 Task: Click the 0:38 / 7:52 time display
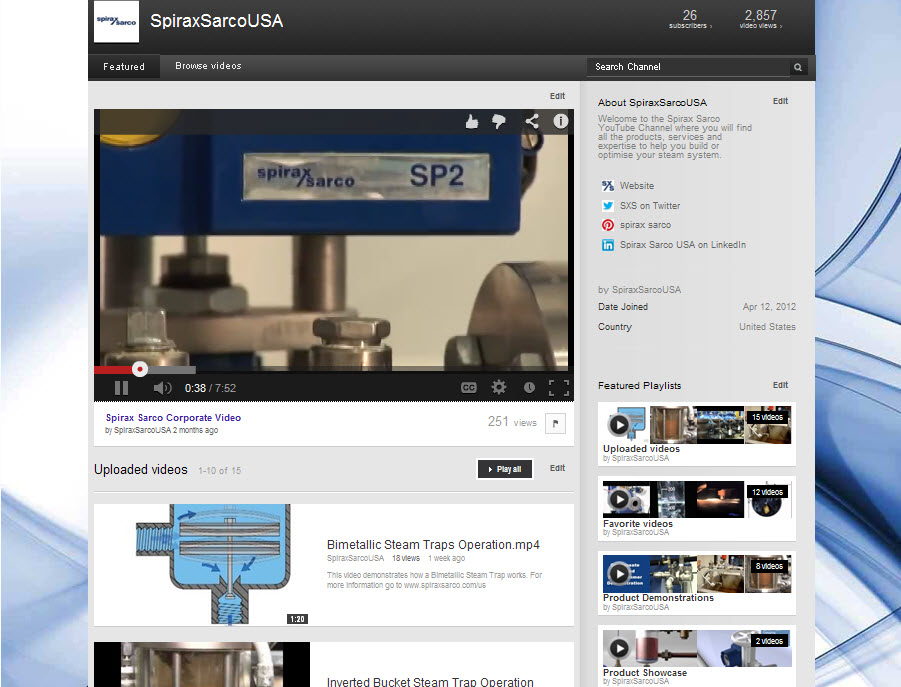(x=210, y=388)
